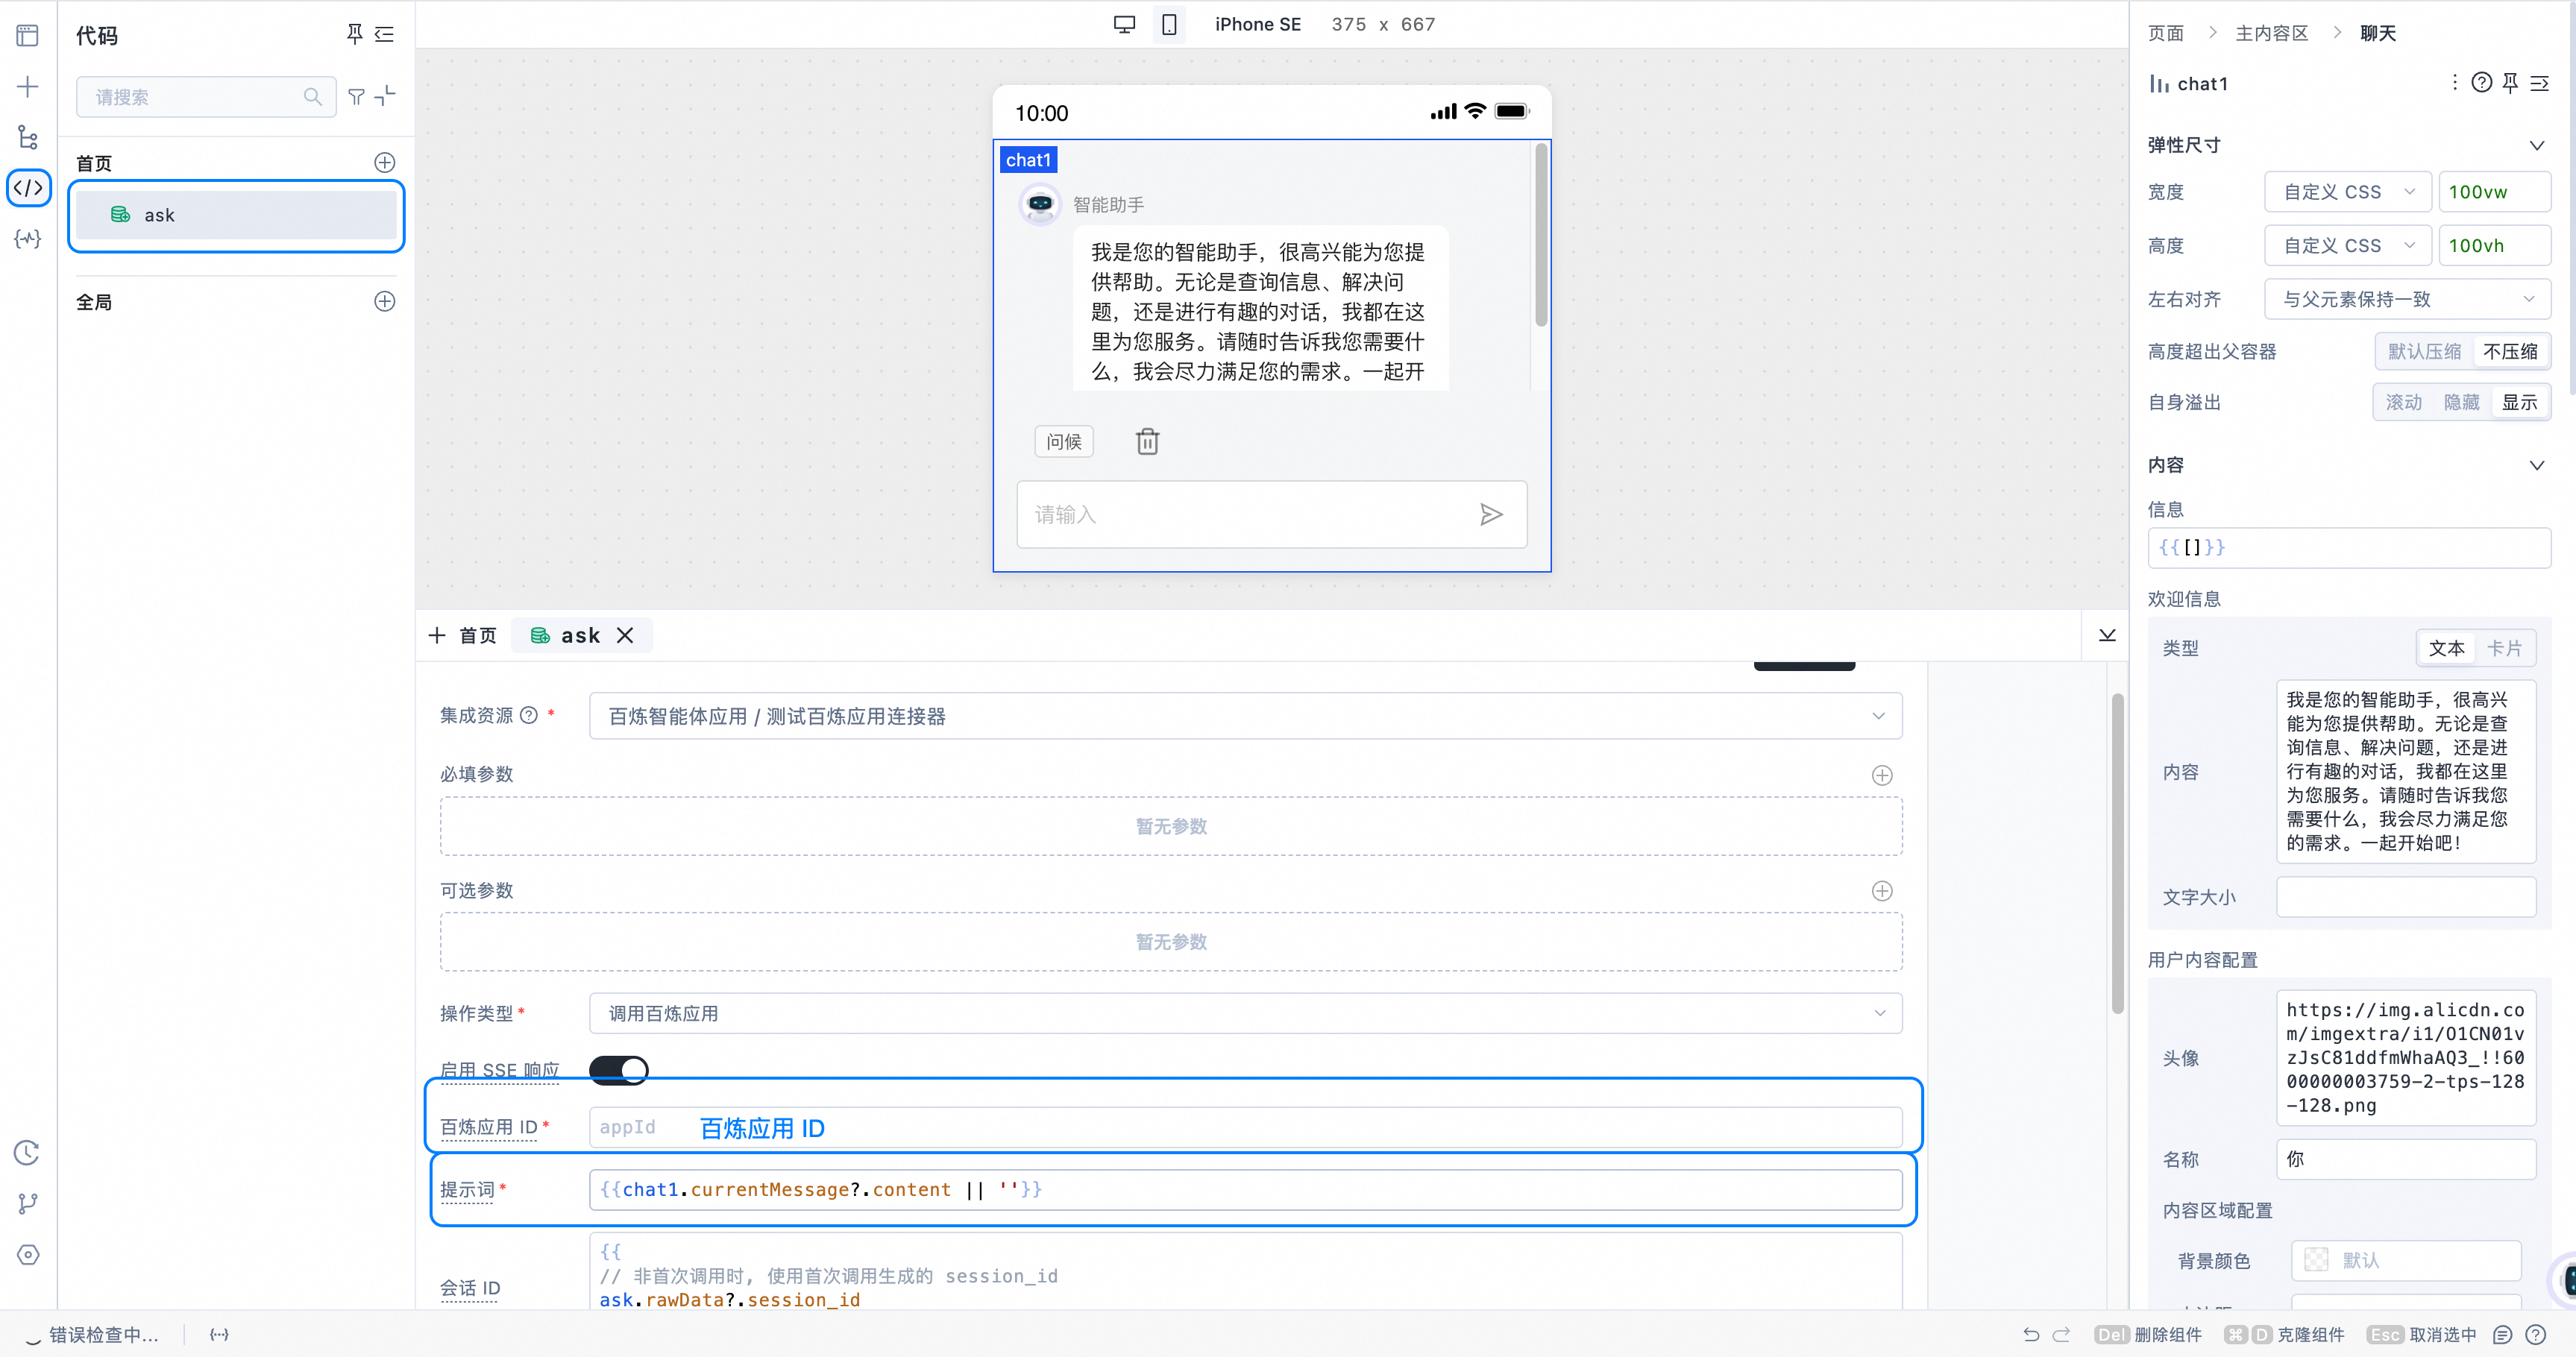Click the redo arrow in status bar
This screenshot has height=1357, width=2576.
click(x=2061, y=1334)
